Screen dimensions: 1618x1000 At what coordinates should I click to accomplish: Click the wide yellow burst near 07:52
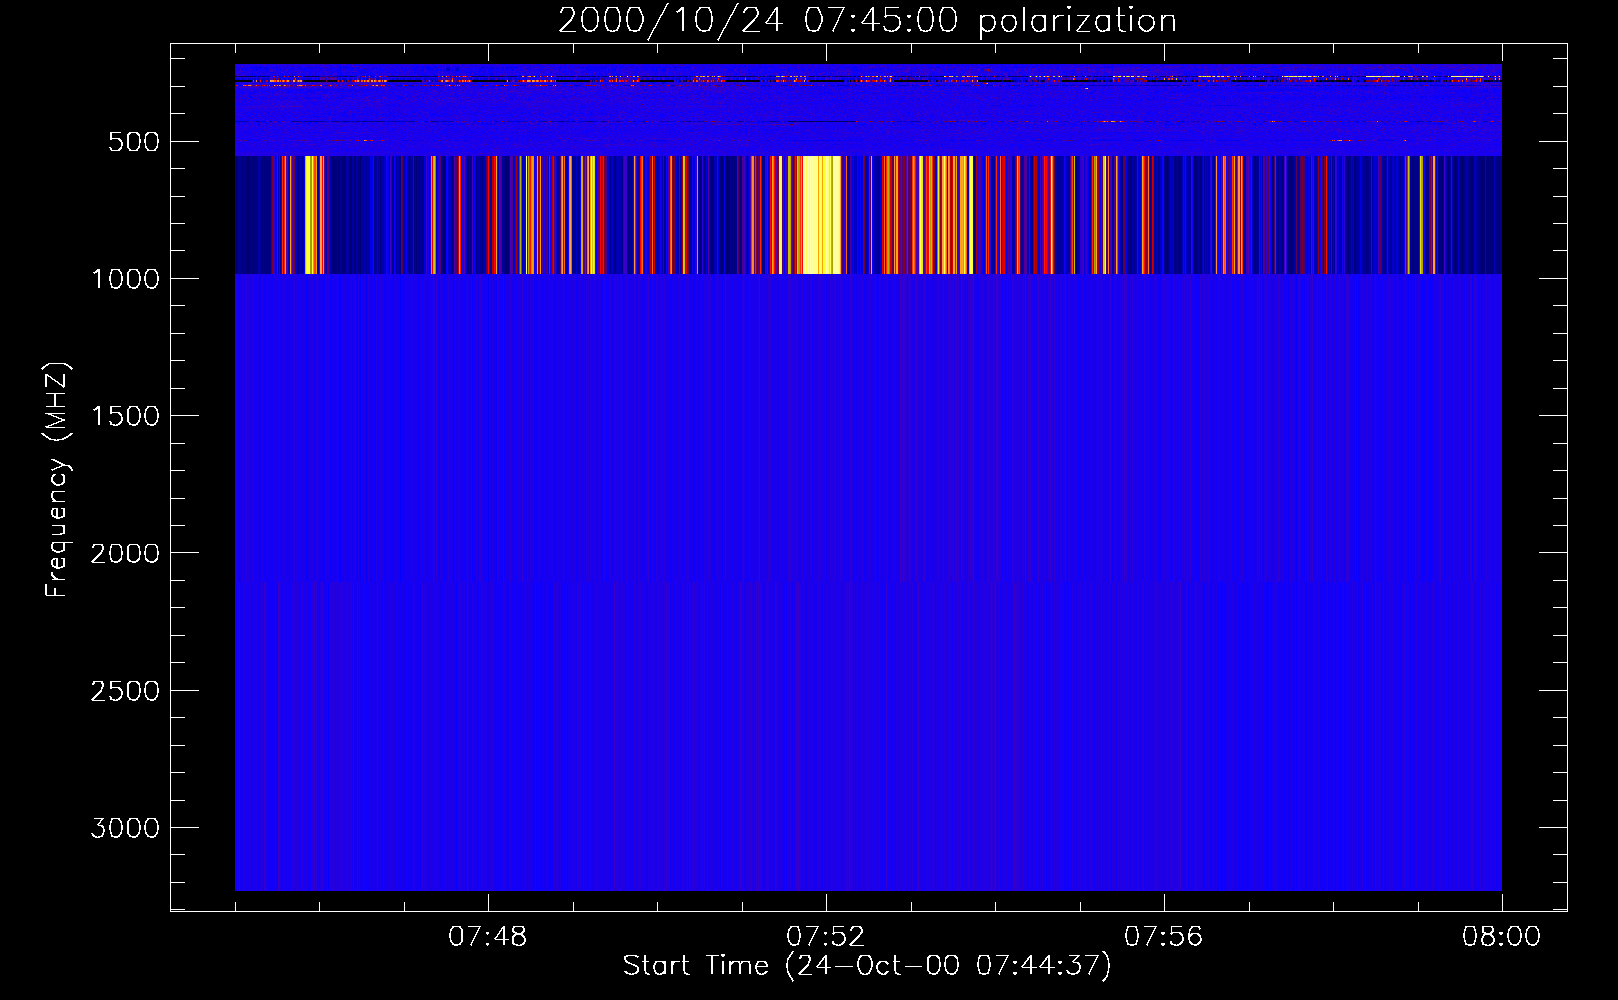(822, 215)
